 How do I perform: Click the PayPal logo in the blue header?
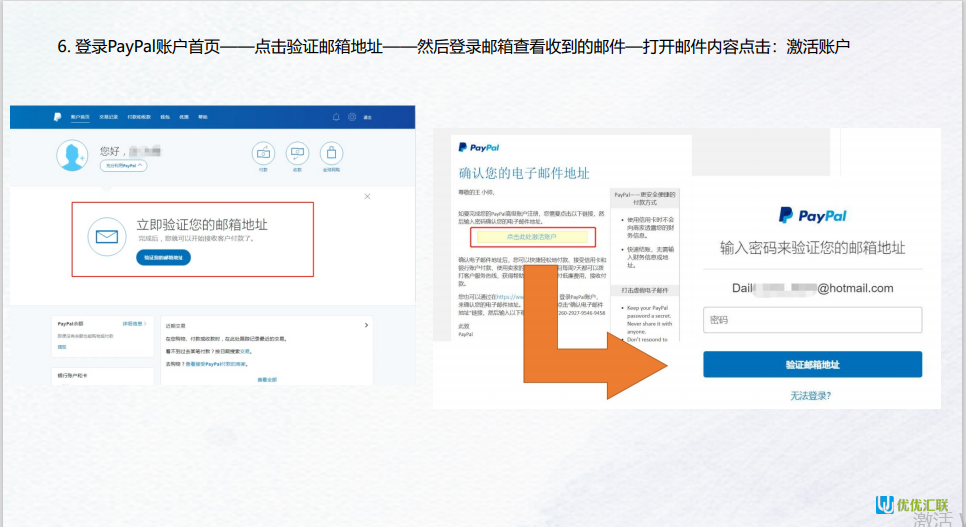pyautogui.click(x=57, y=116)
